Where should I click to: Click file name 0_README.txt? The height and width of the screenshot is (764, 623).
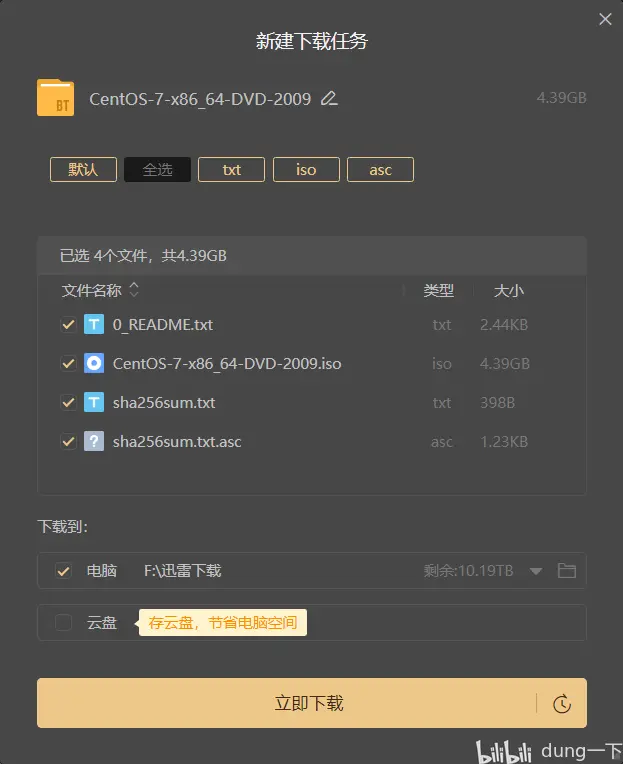coord(163,325)
